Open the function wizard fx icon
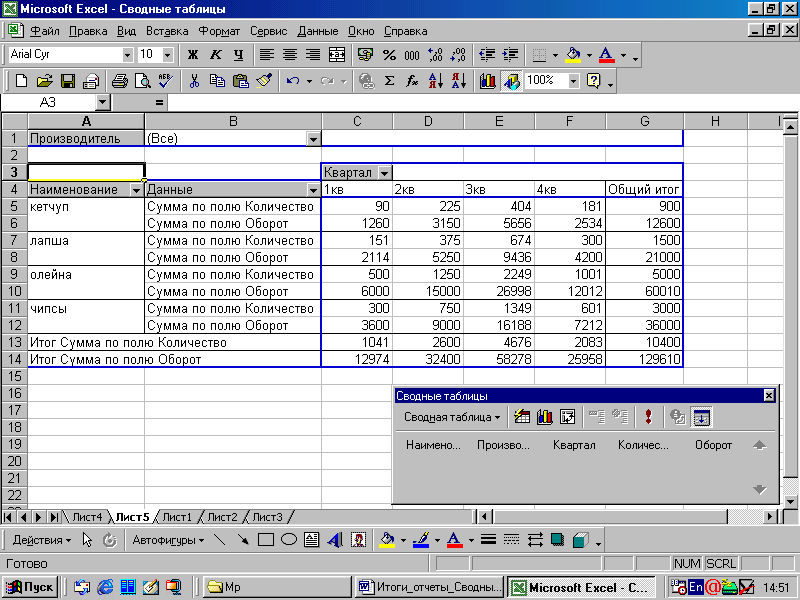The width and height of the screenshot is (800, 600). pos(412,81)
